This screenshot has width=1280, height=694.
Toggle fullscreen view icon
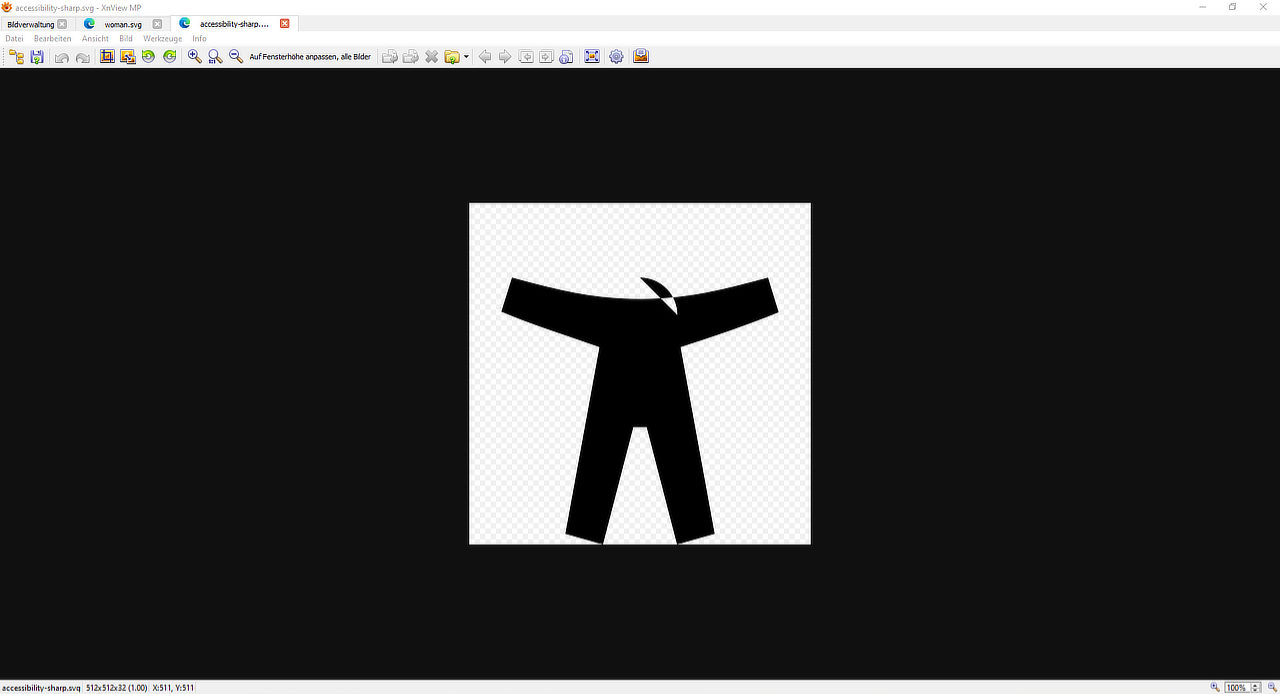point(592,57)
